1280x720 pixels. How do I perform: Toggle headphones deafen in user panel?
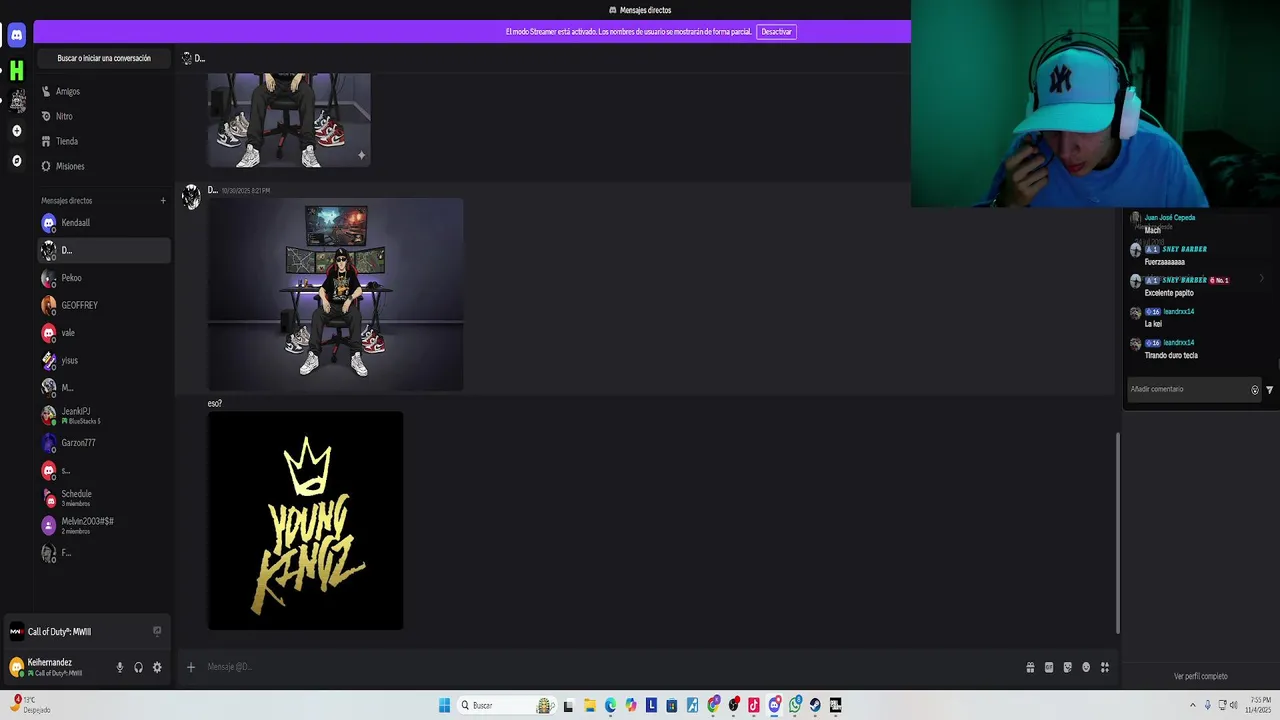[138, 667]
